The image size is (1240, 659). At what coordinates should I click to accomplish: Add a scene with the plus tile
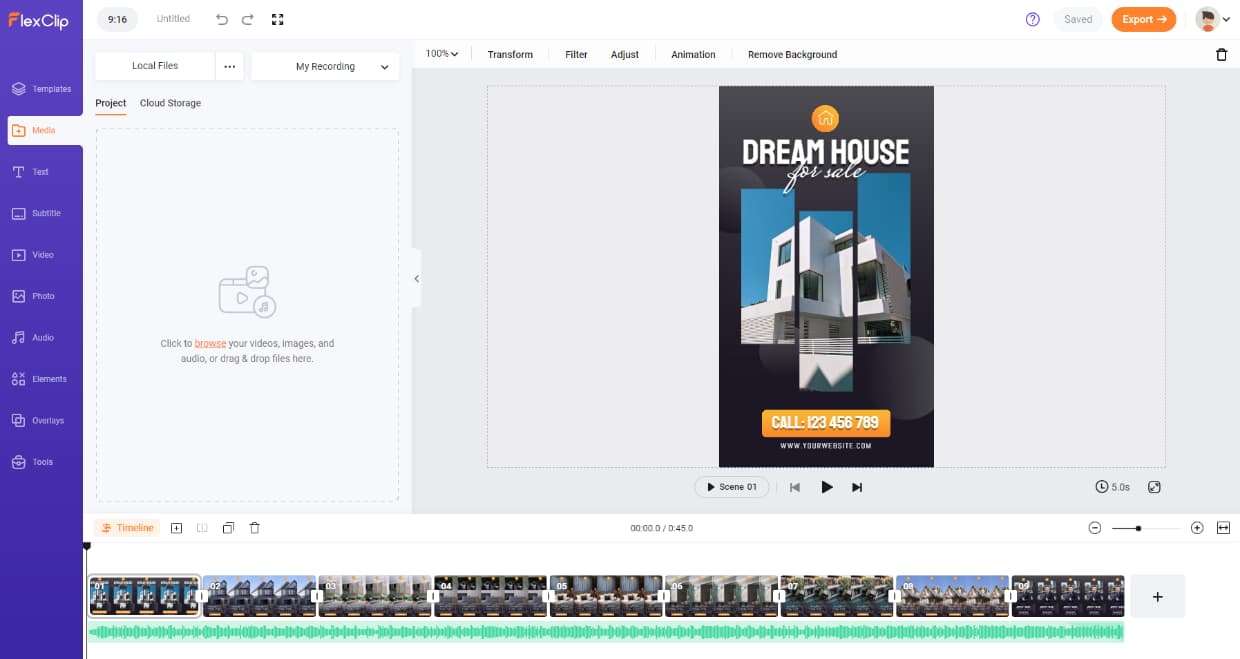coord(1158,596)
